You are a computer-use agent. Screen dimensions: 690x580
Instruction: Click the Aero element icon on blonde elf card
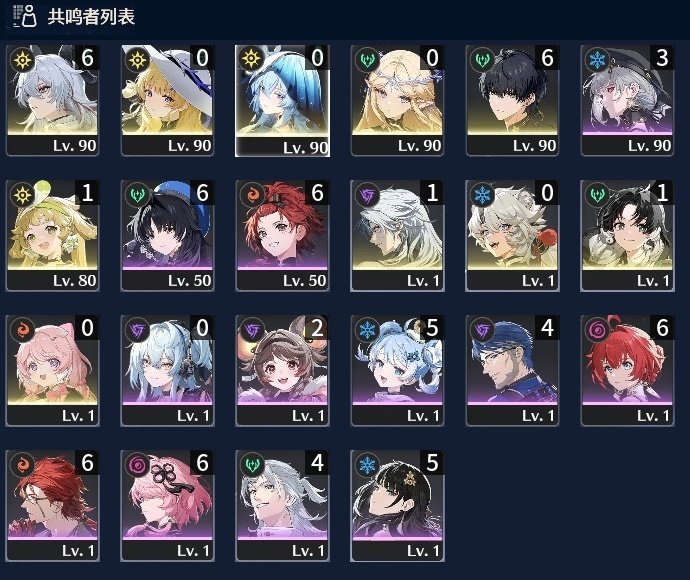tap(367, 59)
